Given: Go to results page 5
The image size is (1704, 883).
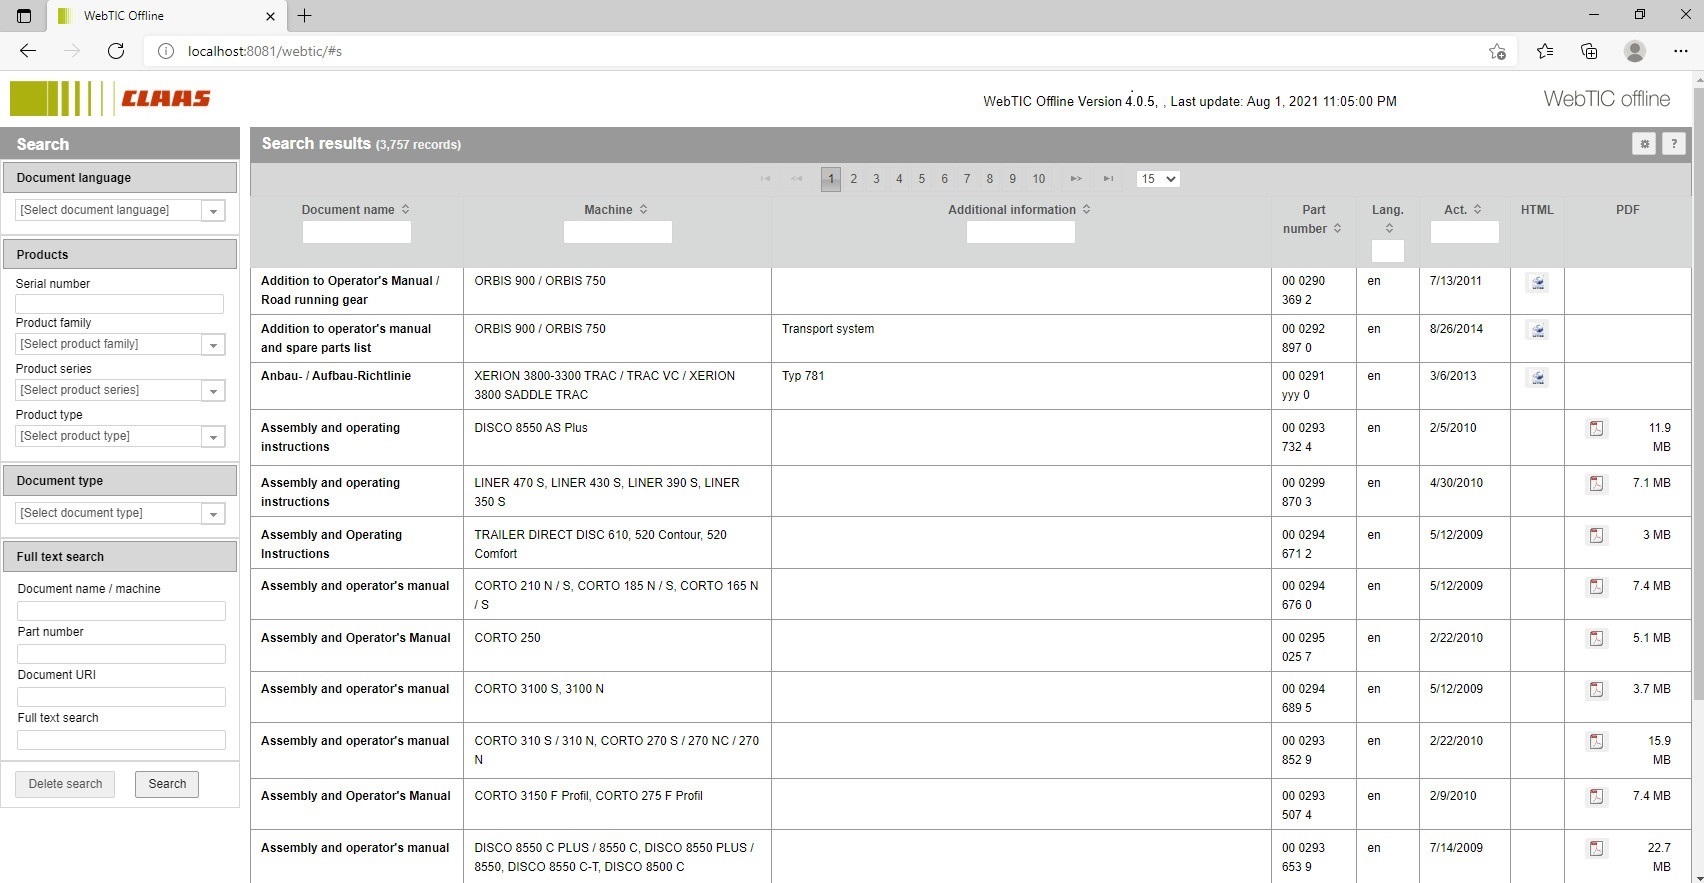Looking at the screenshot, I should (922, 179).
